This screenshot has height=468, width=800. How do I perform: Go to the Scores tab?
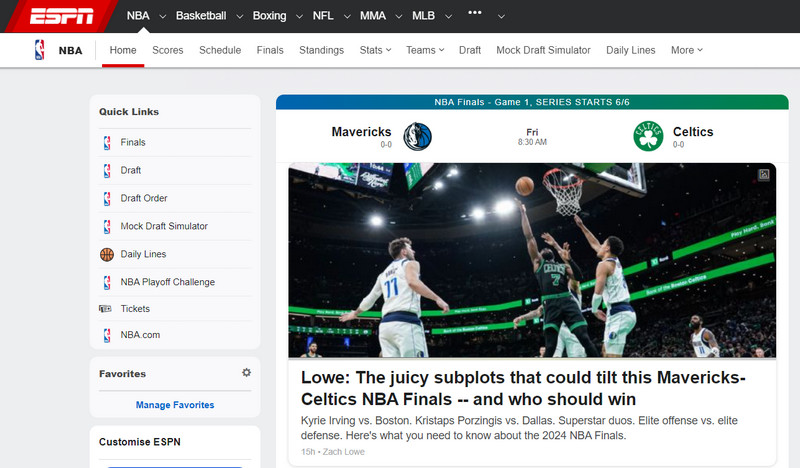(167, 50)
